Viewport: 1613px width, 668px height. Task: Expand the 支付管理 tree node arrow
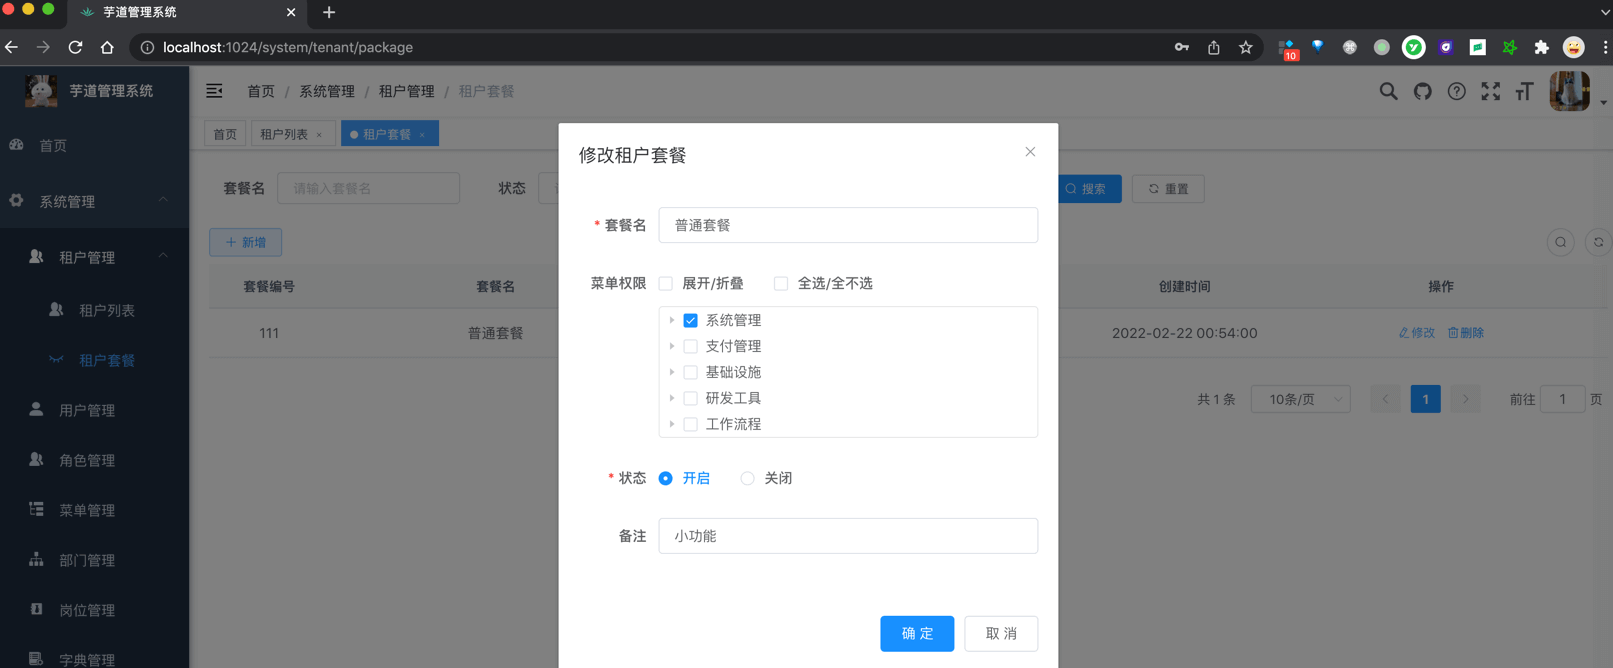[672, 347]
